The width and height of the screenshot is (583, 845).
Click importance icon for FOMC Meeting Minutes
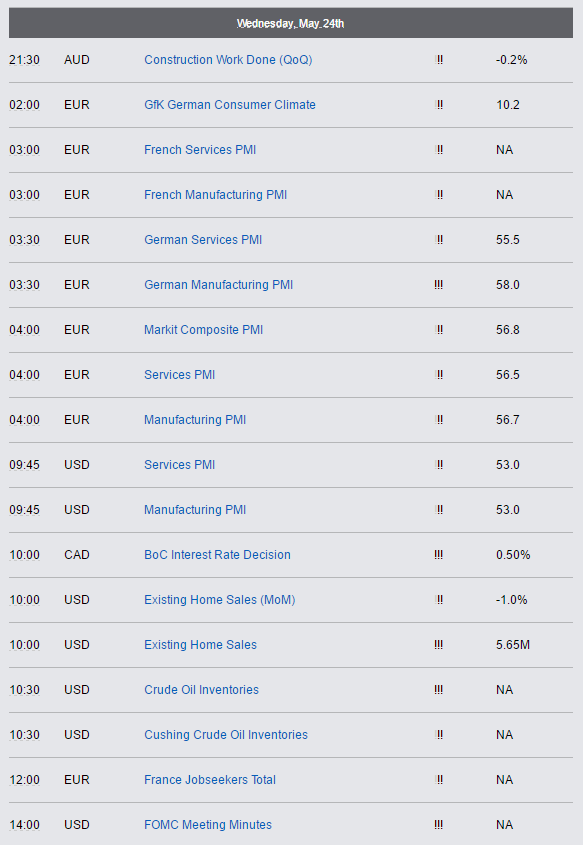(x=439, y=825)
